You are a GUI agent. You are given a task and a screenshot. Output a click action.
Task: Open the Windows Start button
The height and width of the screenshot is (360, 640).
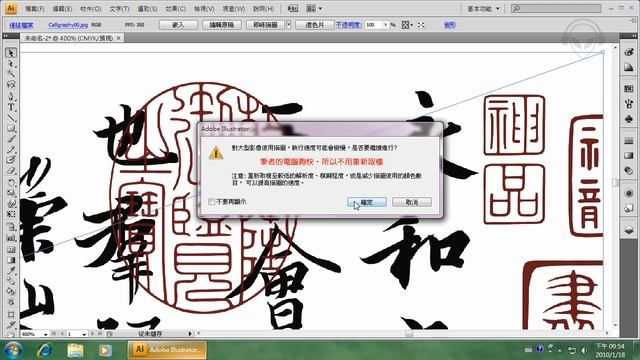(x=13, y=350)
